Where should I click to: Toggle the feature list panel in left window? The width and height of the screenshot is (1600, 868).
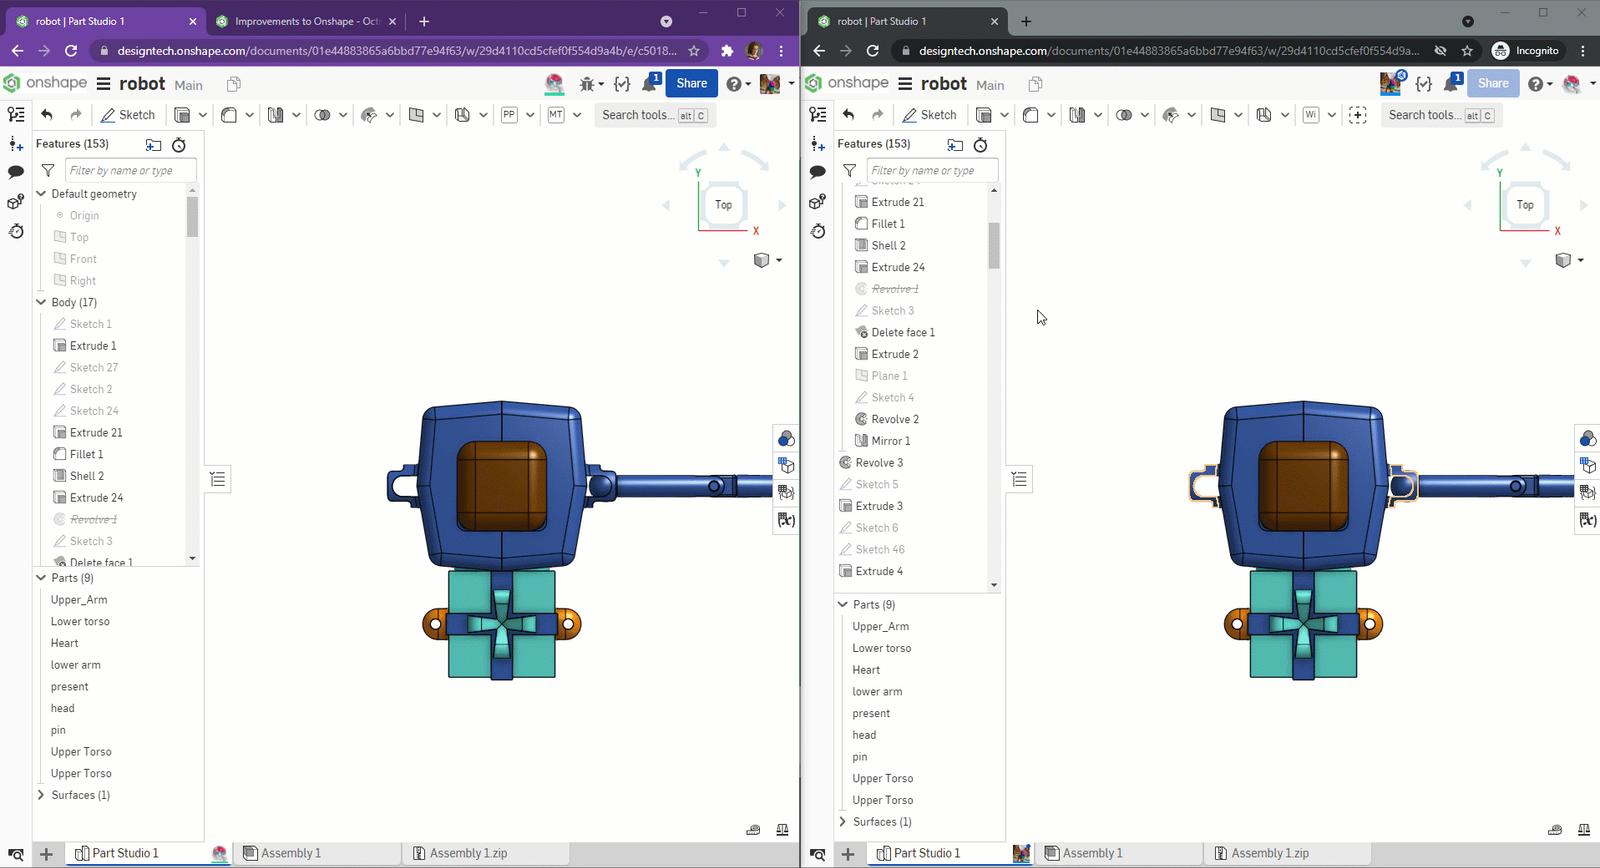(16, 115)
